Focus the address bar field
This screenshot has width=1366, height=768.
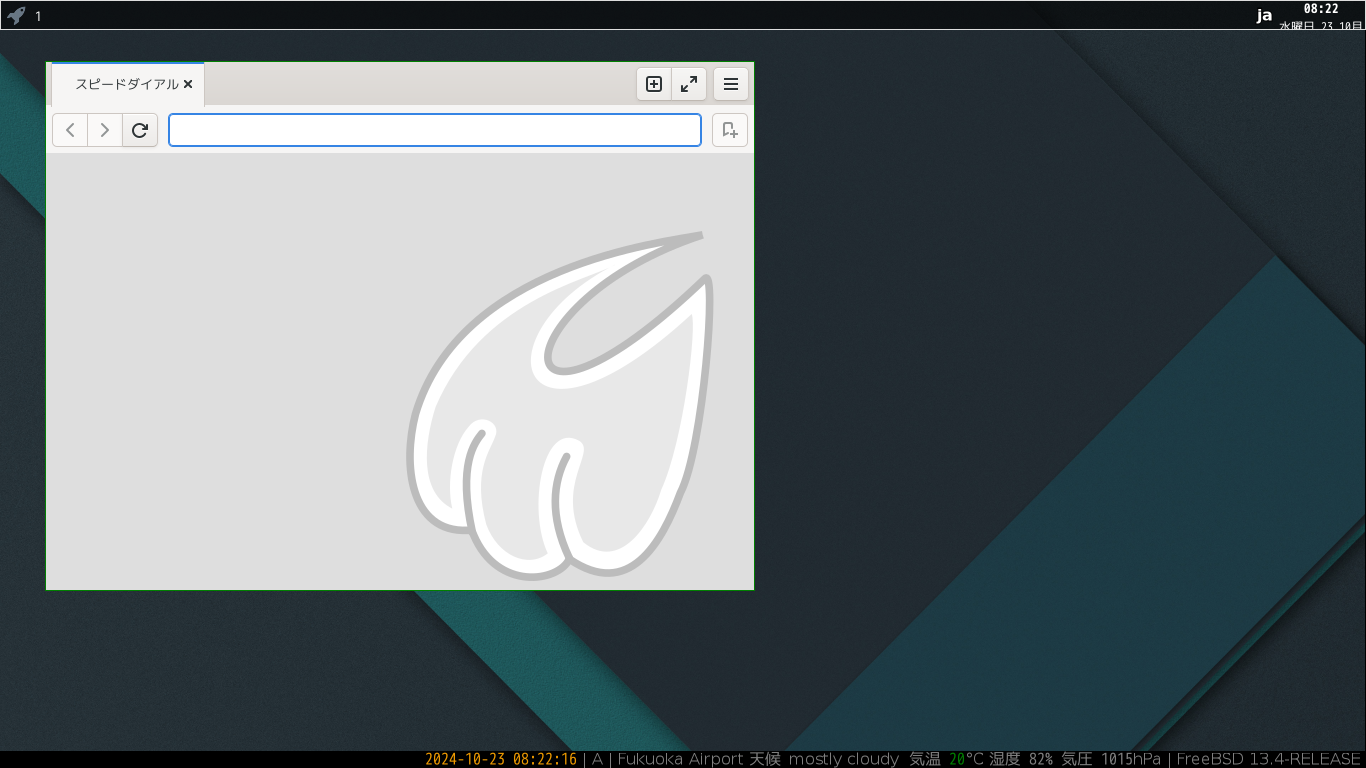435,130
